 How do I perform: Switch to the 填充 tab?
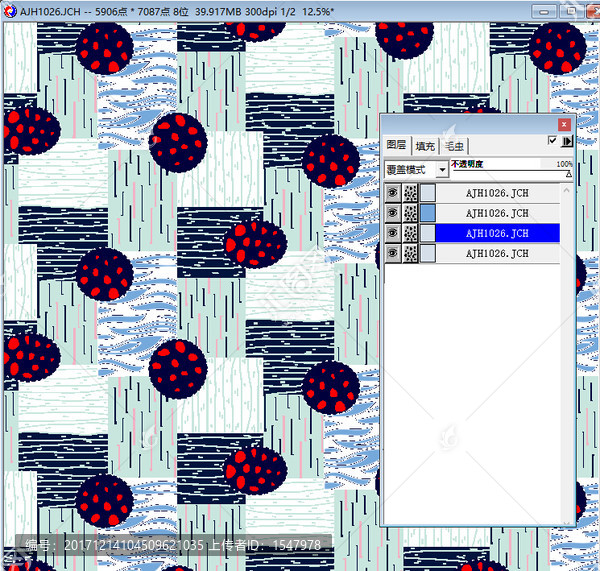click(425, 146)
